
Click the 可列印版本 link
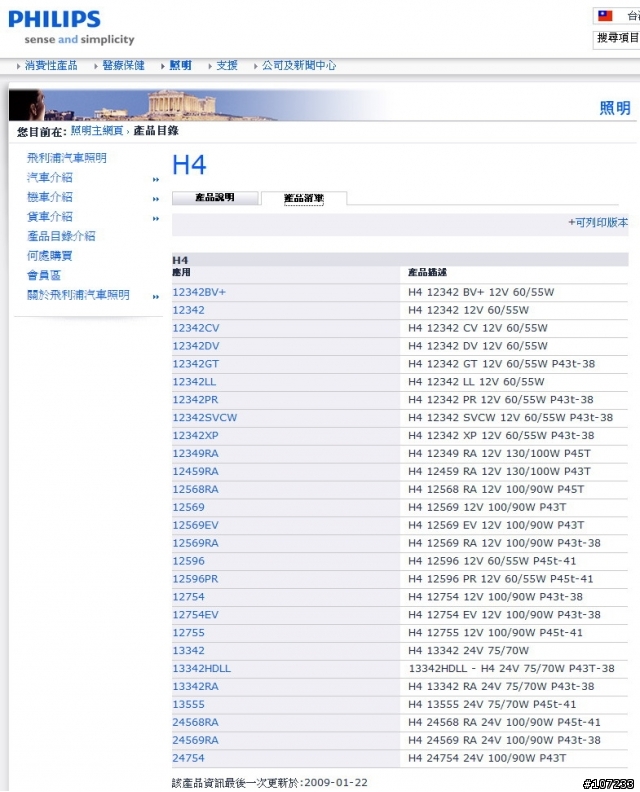598,223
